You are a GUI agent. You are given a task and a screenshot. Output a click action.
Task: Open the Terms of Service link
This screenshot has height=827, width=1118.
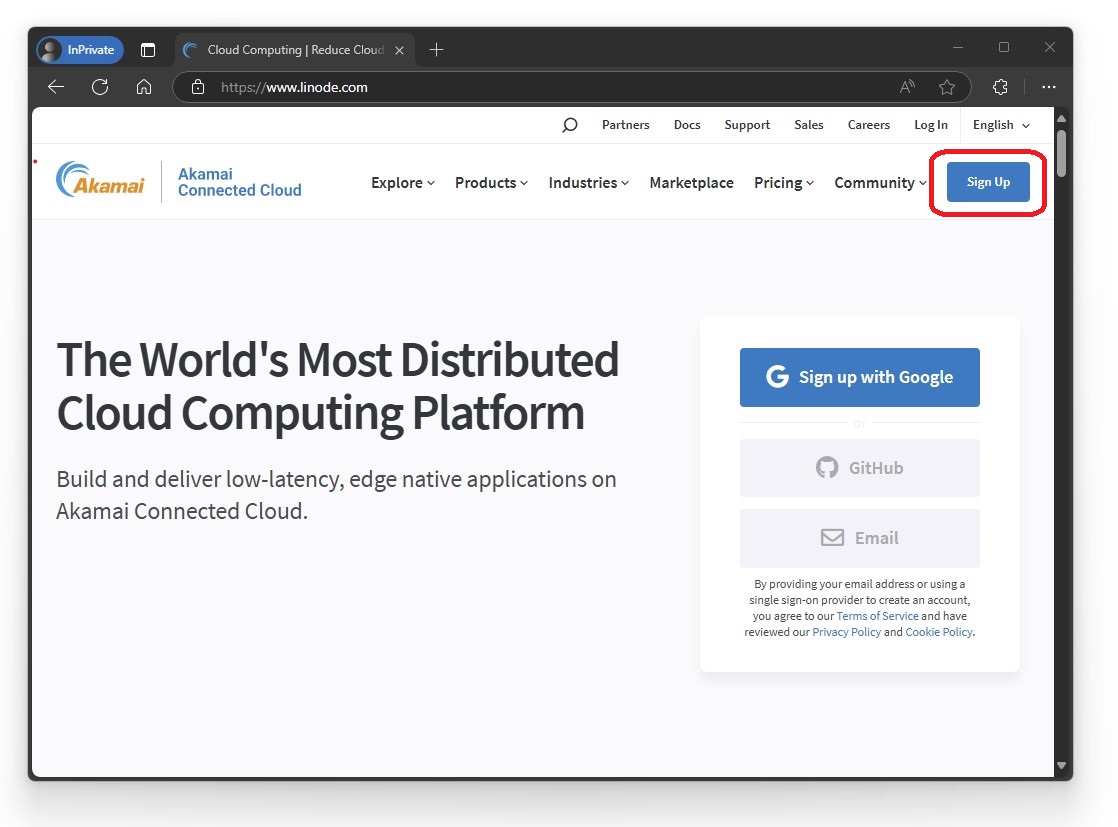pyautogui.click(x=877, y=616)
